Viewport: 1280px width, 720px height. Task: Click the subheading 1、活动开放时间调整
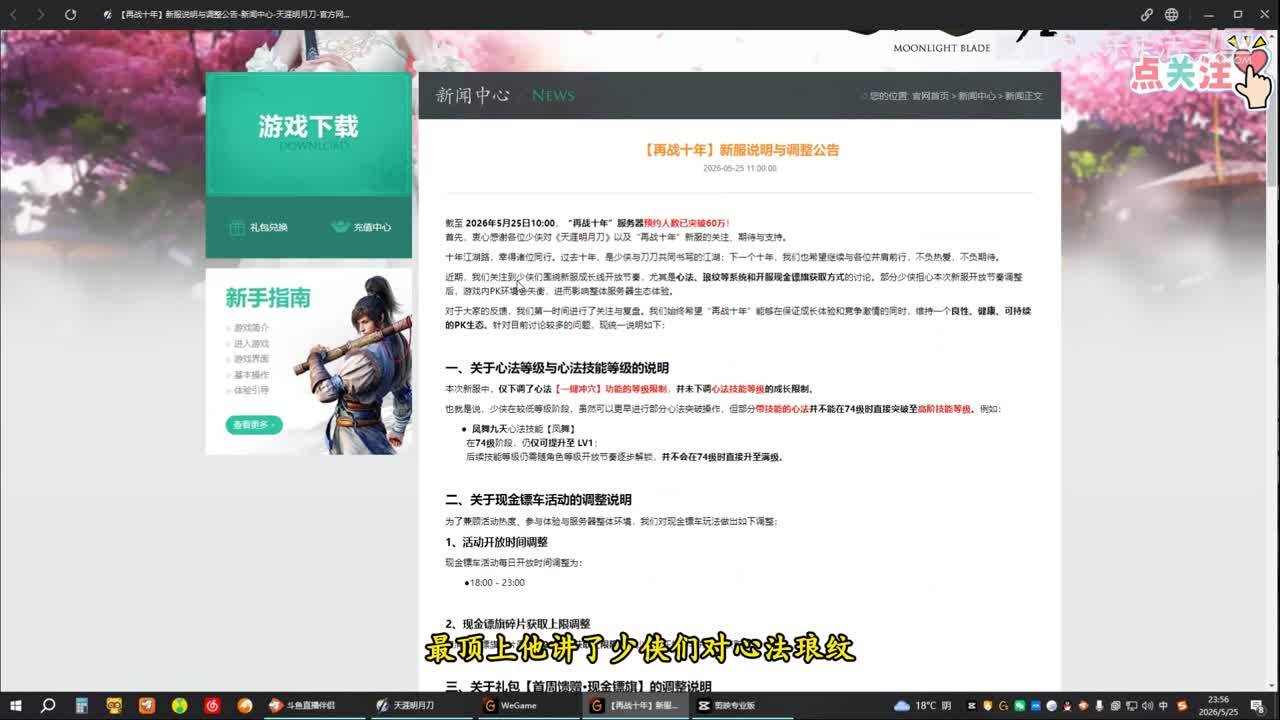point(497,542)
